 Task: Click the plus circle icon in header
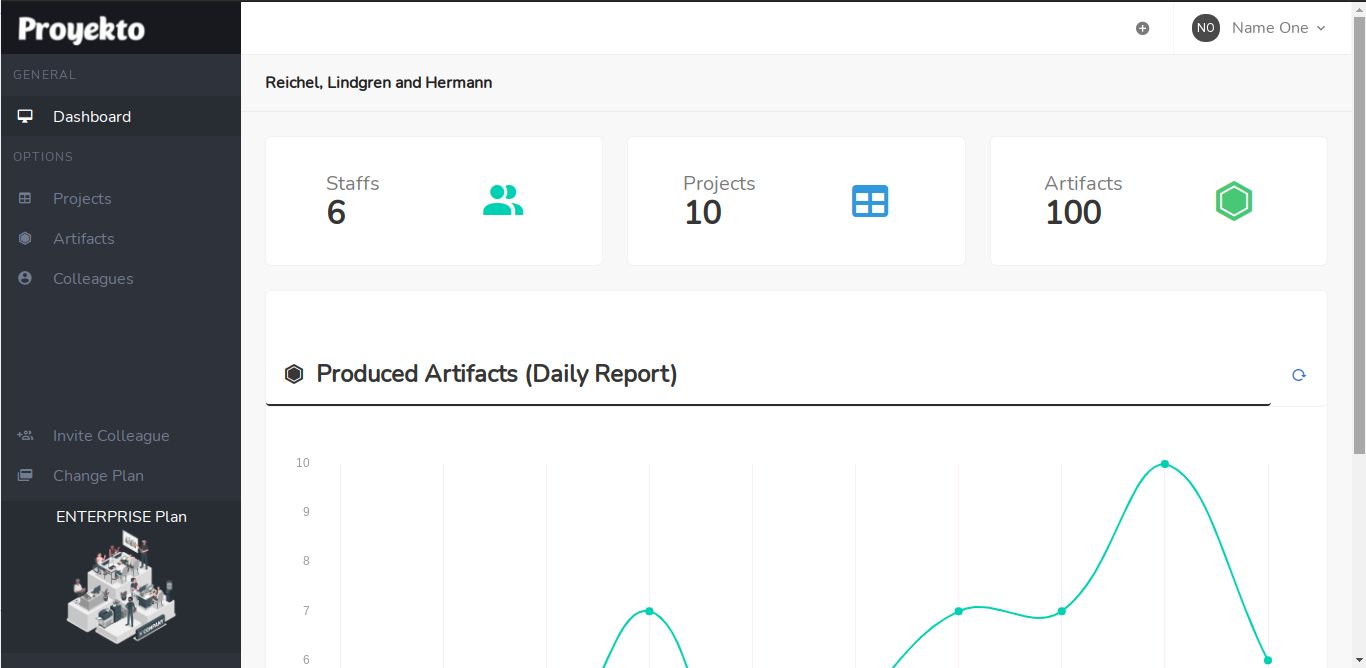(x=1142, y=28)
